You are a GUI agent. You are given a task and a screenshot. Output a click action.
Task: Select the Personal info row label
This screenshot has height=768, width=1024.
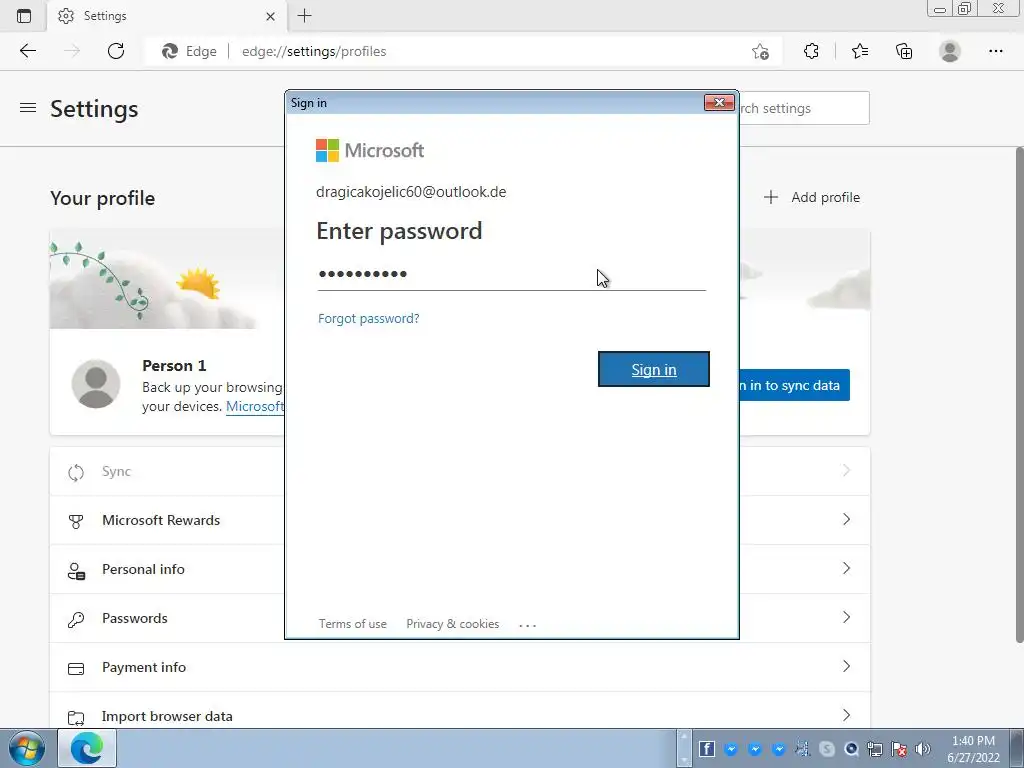tap(143, 569)
